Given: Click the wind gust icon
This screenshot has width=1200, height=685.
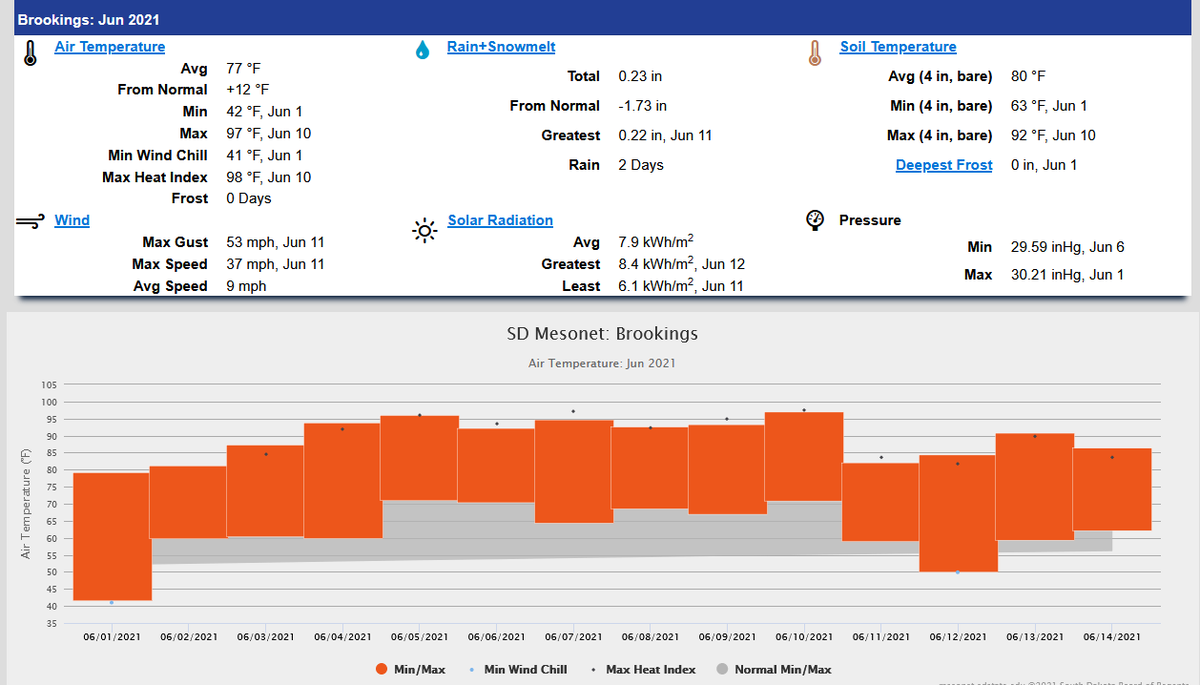Looking at the screenshot, I should pos(31,221).
